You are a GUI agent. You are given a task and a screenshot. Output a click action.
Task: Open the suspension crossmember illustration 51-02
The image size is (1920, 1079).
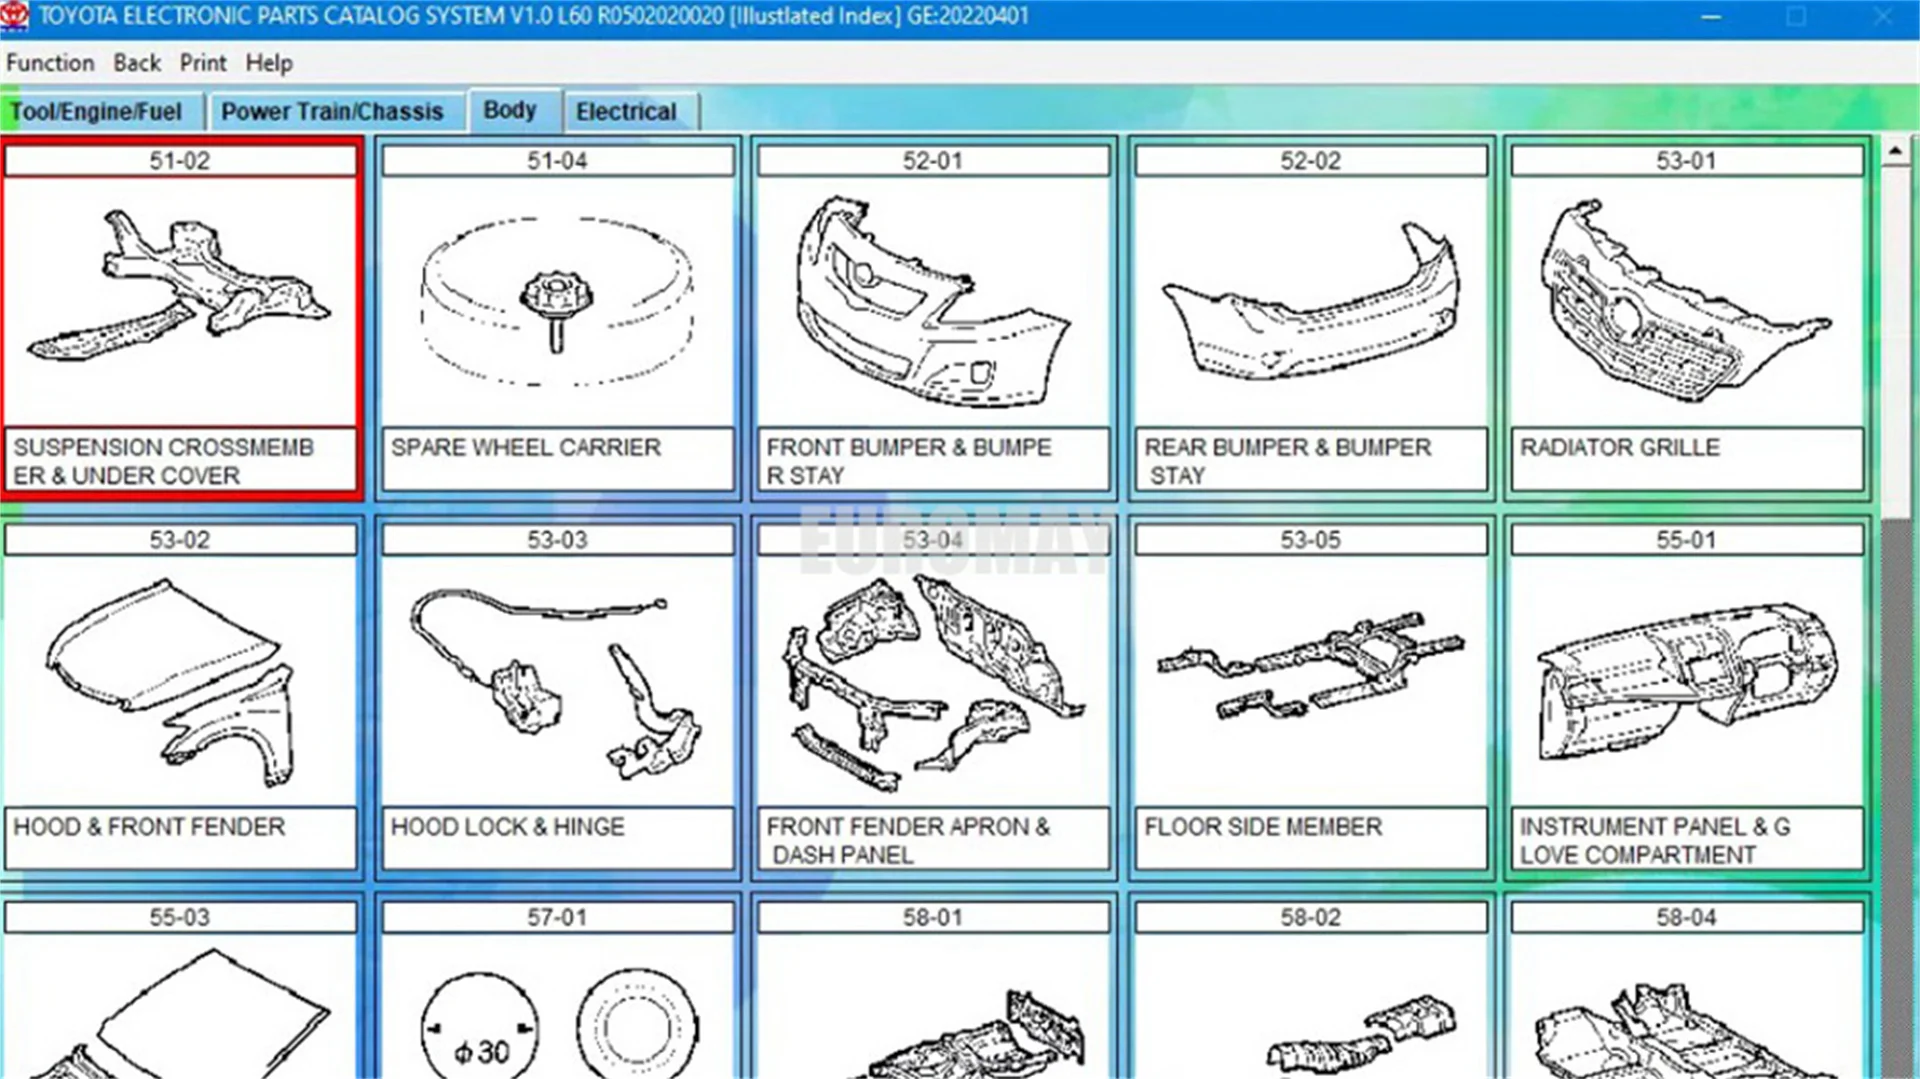180,302
